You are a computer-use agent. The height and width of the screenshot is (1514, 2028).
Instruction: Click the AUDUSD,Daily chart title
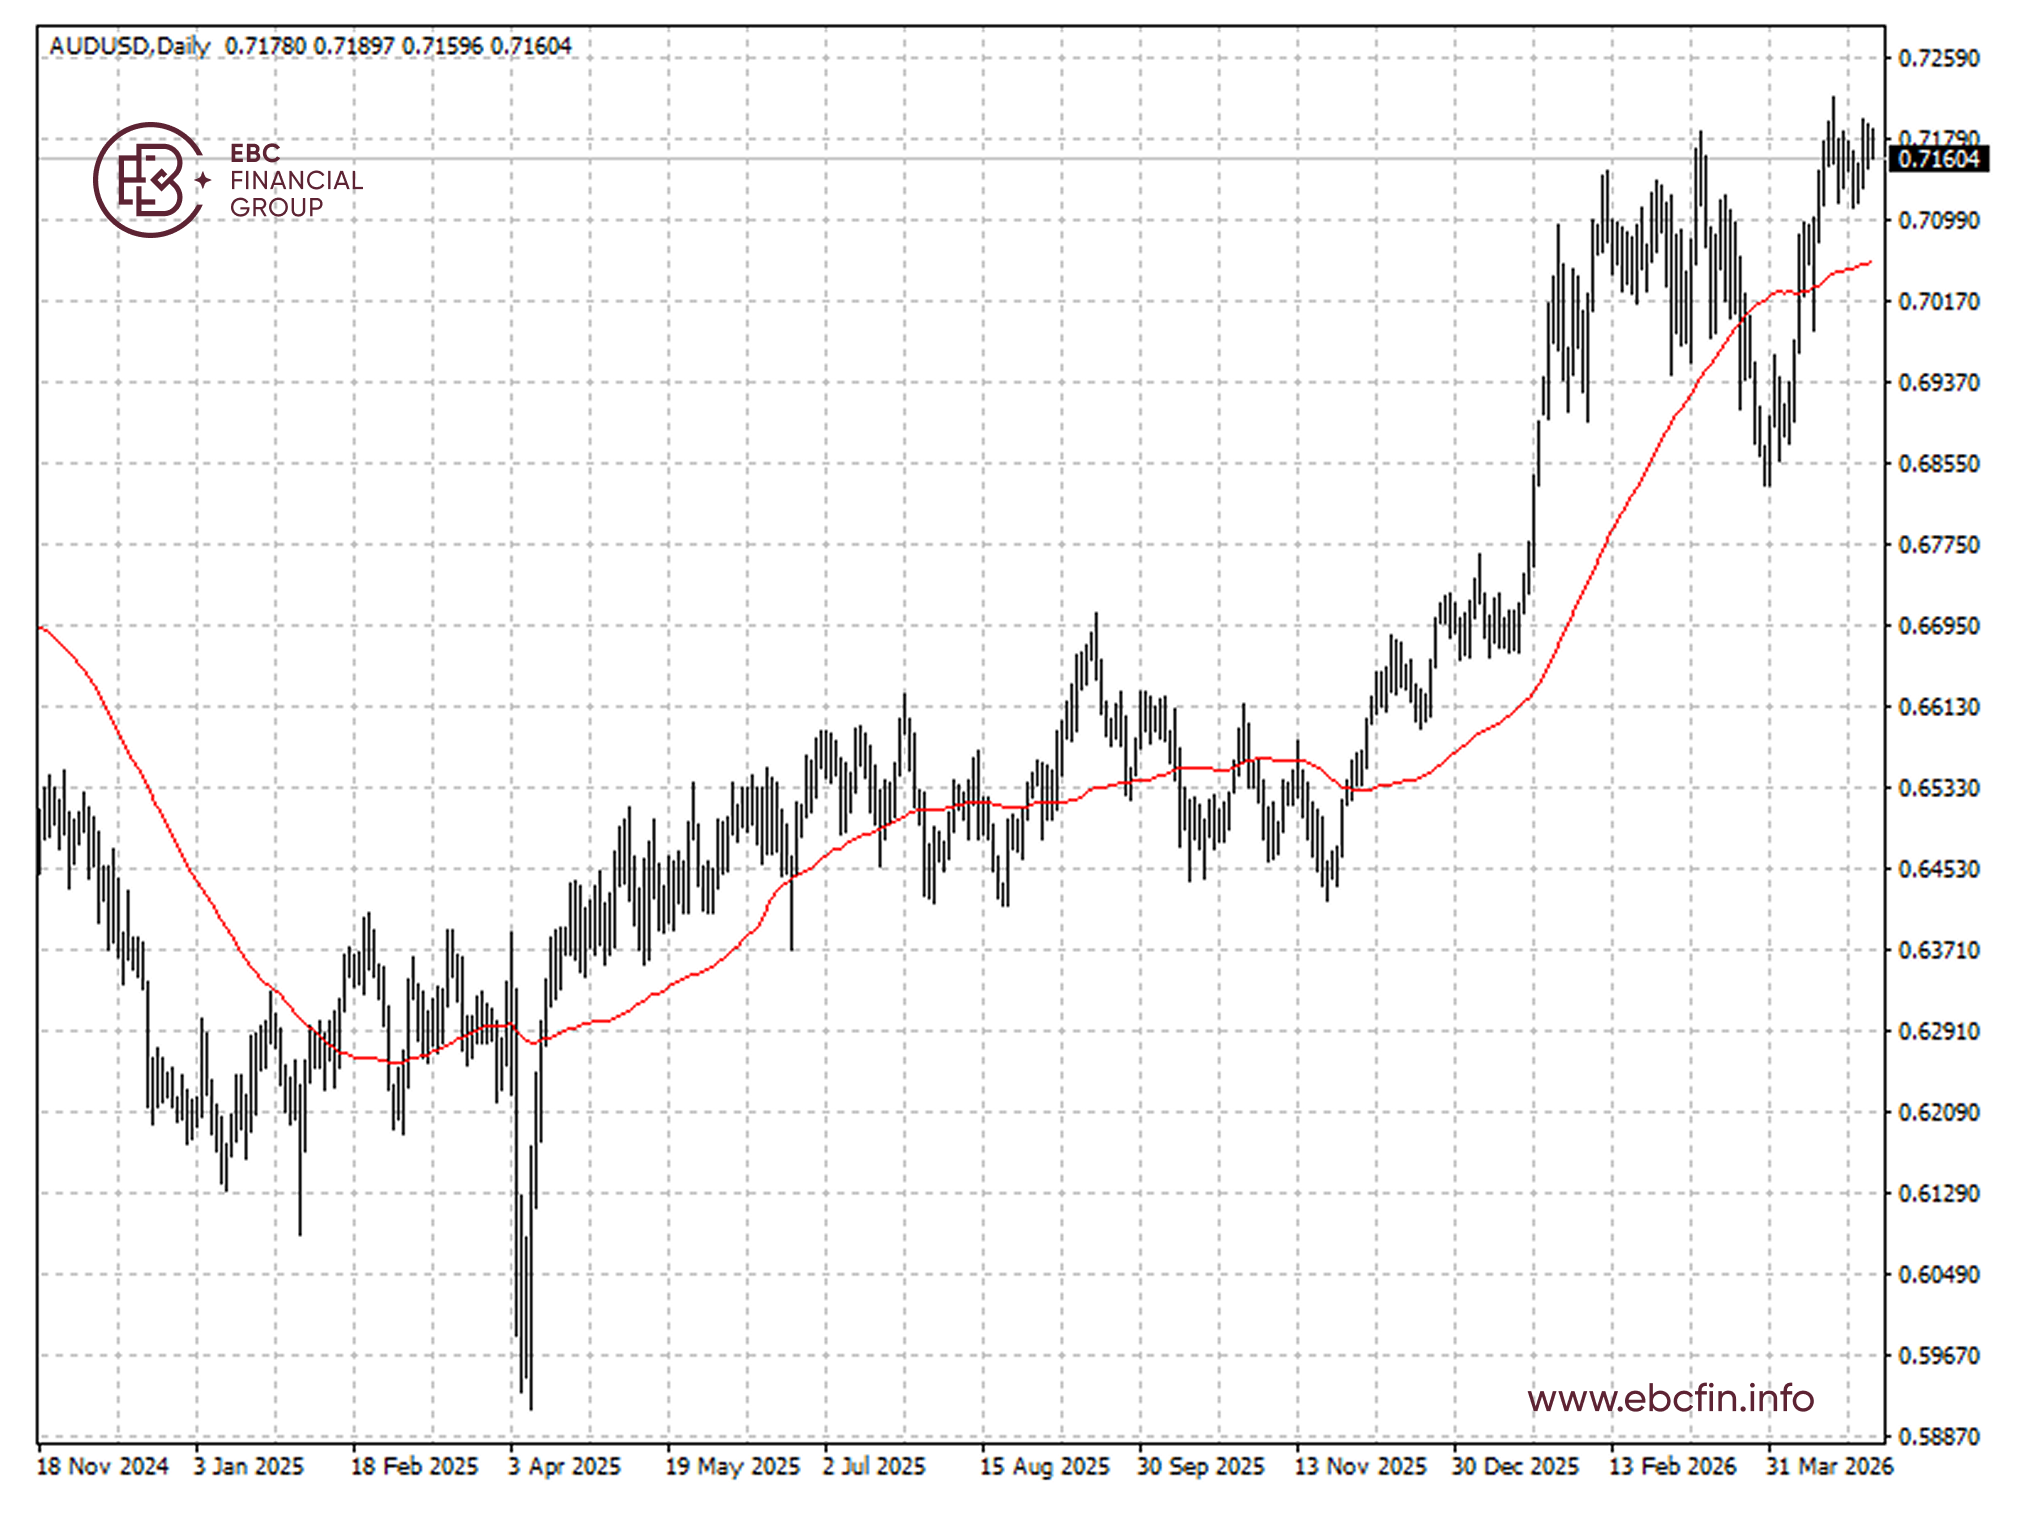tap(129, 46)
